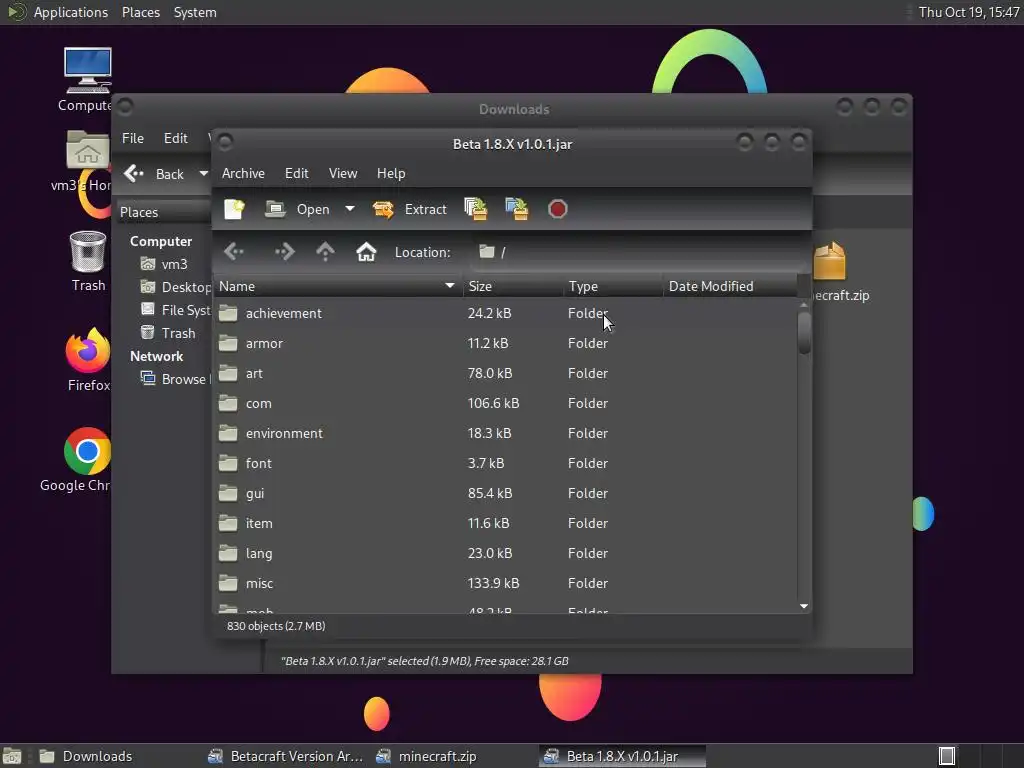
Task: Open the Edit menu in archive manager
Action: [296, 173]
